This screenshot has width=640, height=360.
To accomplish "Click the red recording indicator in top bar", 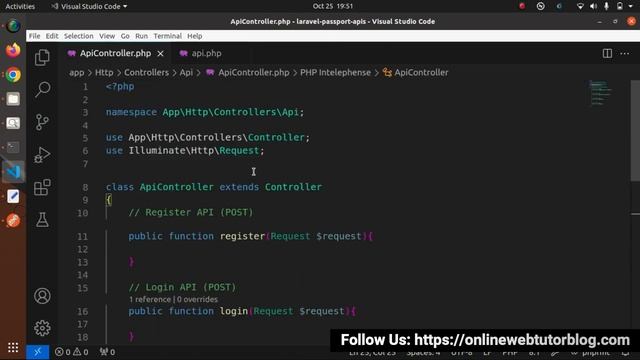I will (522, 6).
